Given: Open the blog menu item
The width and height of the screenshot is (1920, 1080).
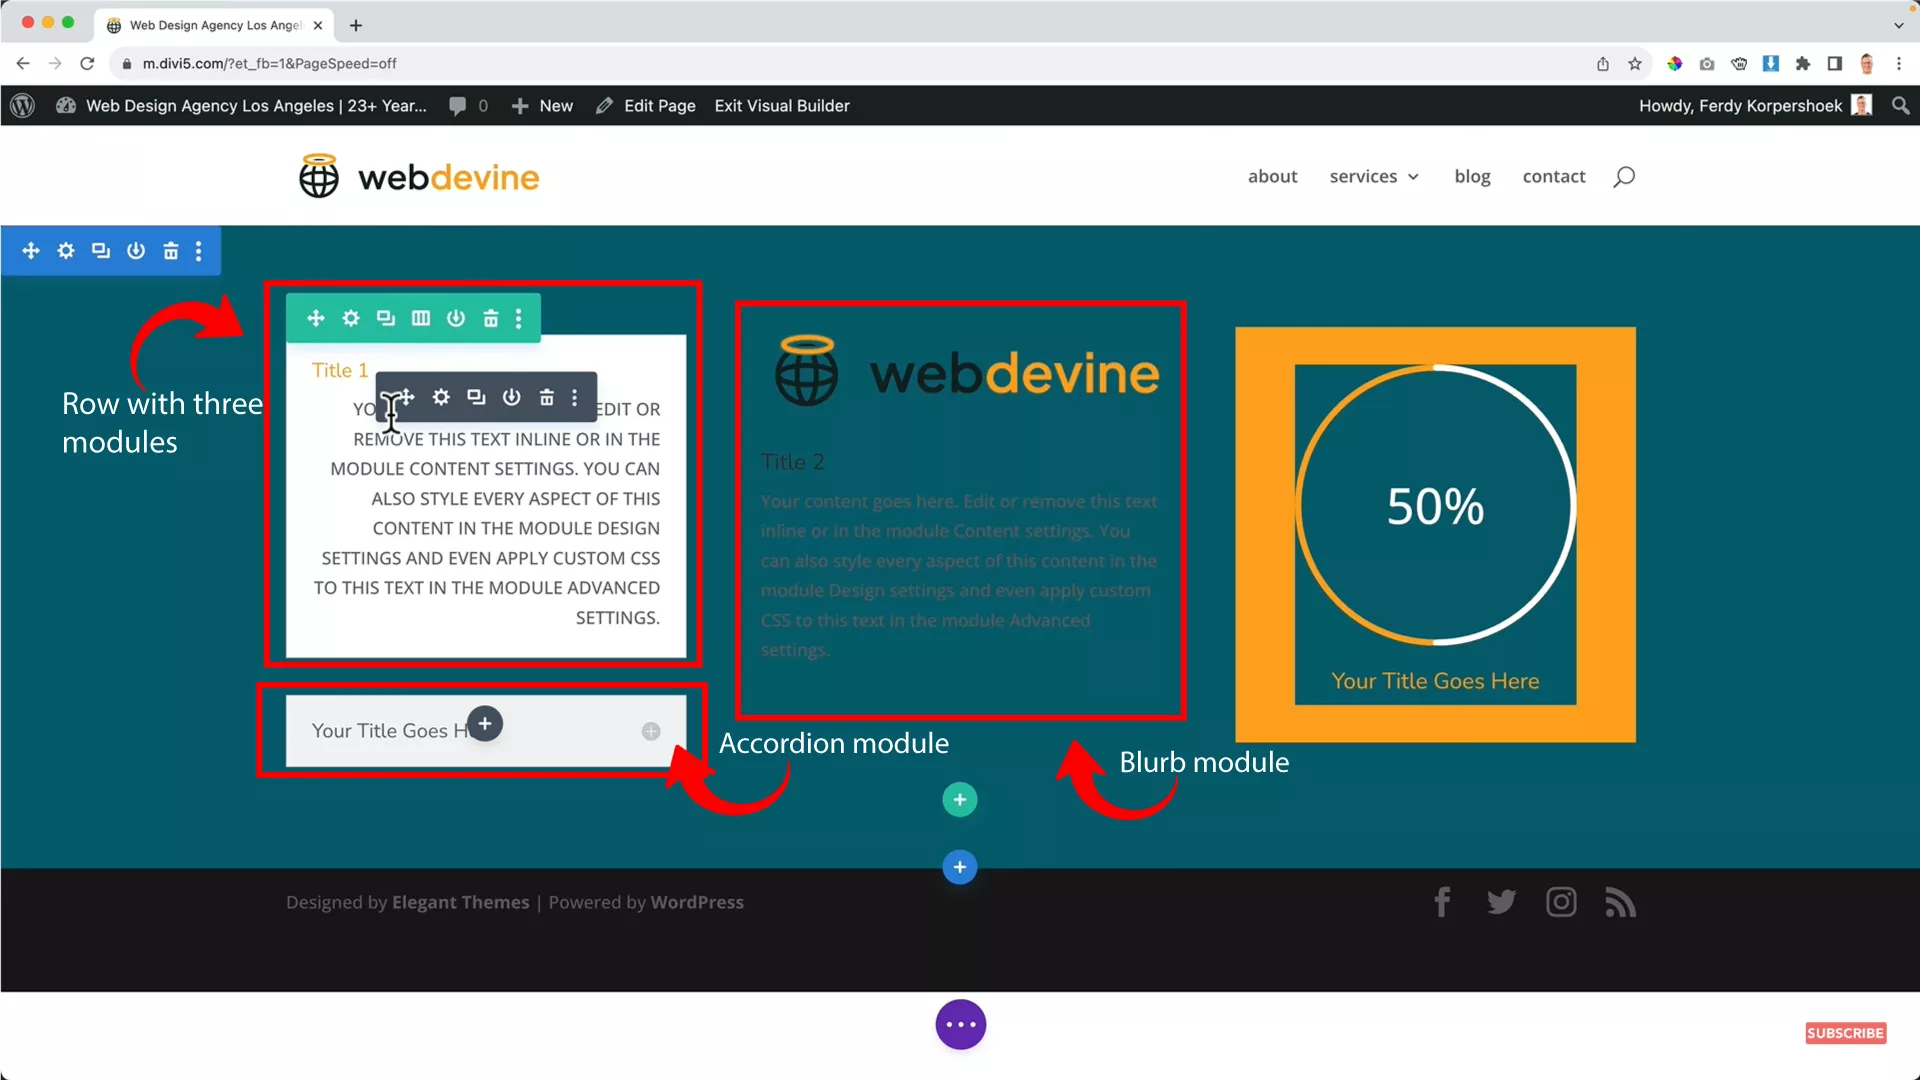Looking at the screenshot, I should 1471,176.
